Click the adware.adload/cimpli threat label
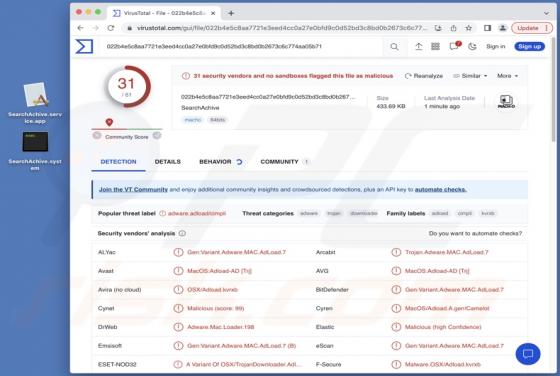Screen dimensions: 560x376 (x=197, y=213)
